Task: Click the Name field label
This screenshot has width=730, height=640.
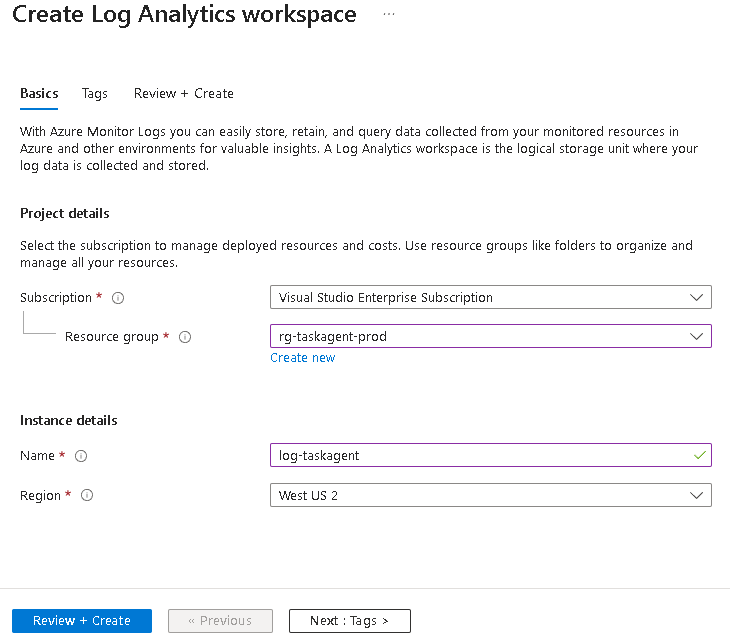Action: coord(37,456)
